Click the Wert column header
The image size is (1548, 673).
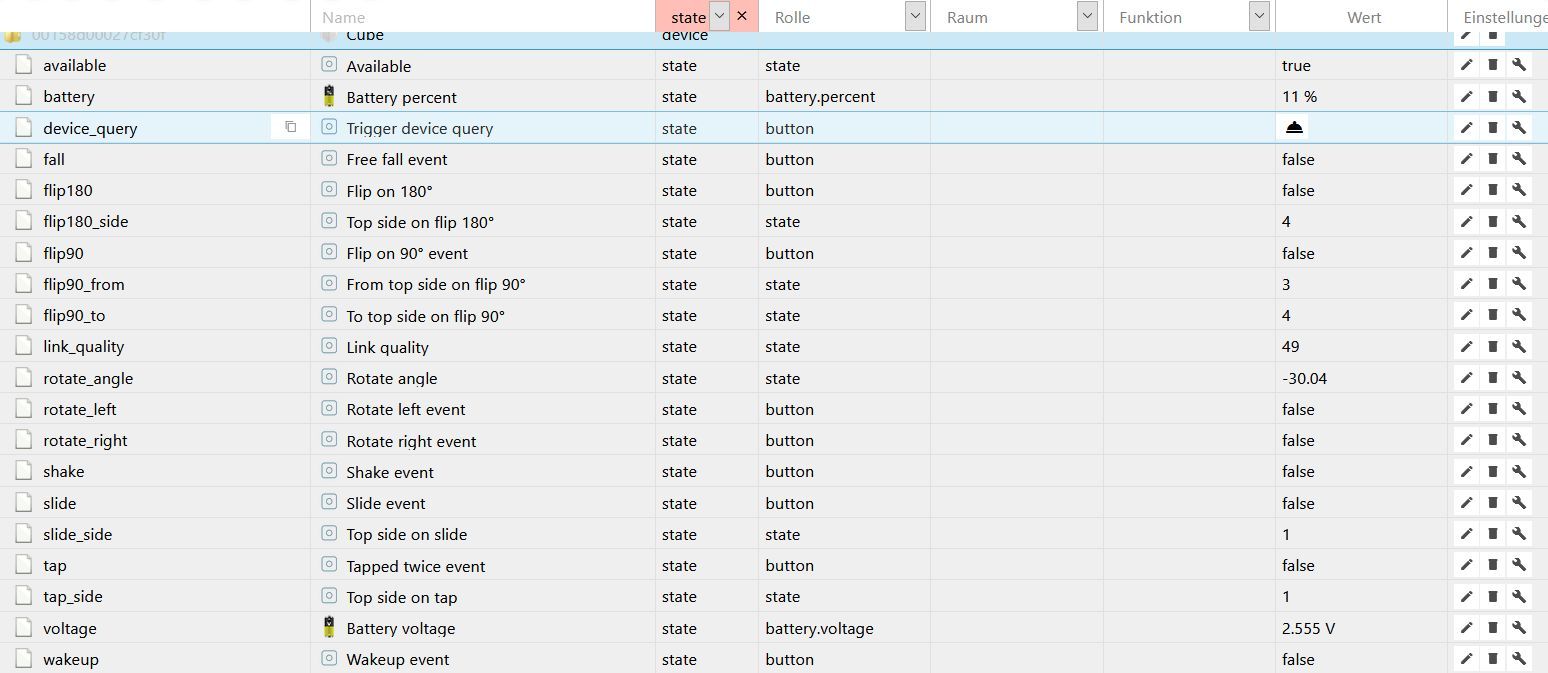point(1363,17)
